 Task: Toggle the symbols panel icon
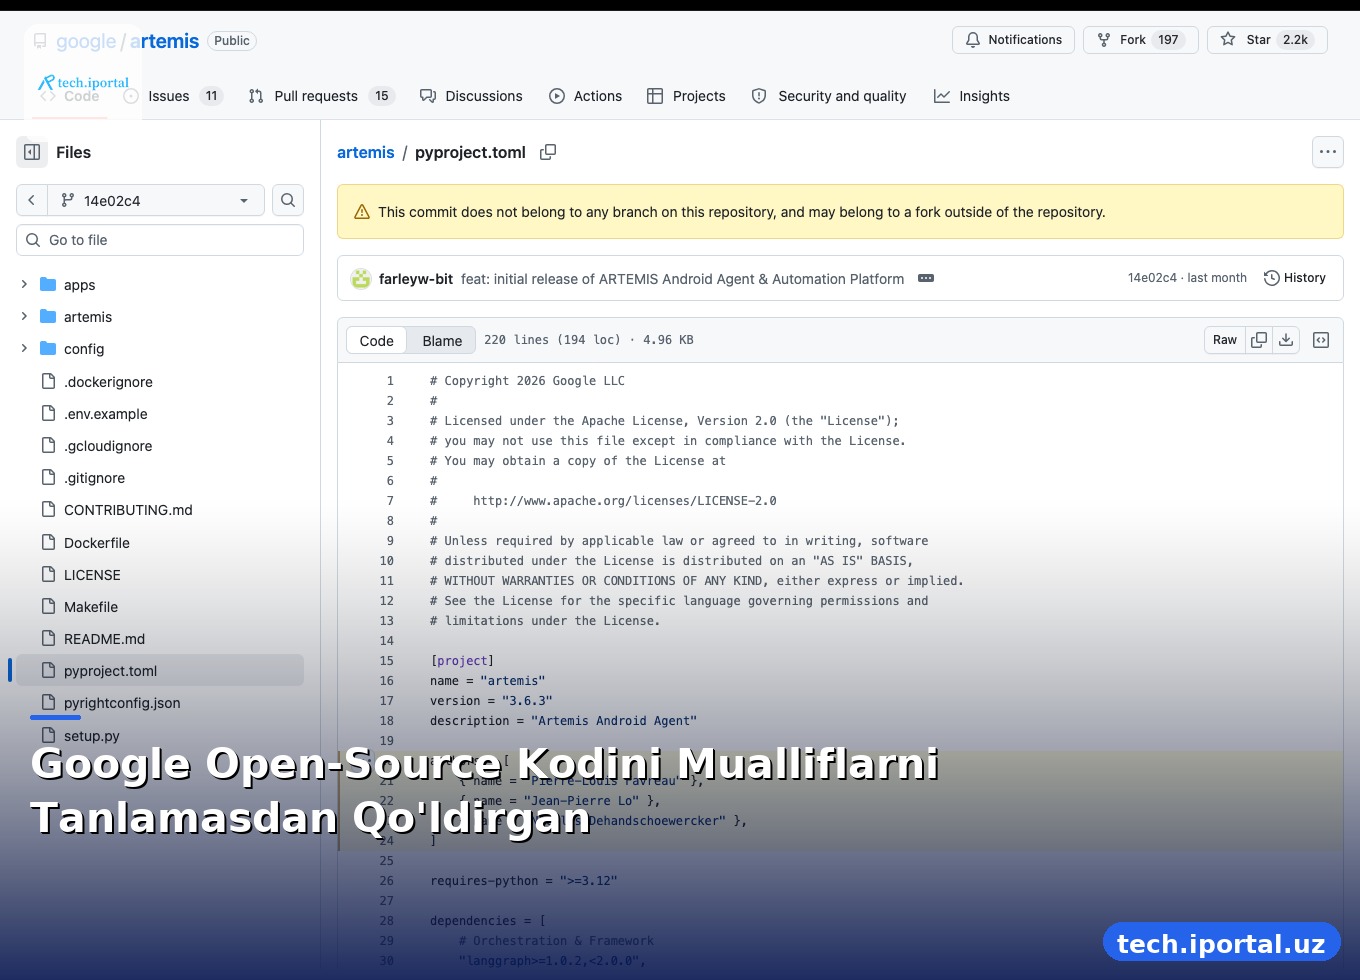click(1321, 340)
